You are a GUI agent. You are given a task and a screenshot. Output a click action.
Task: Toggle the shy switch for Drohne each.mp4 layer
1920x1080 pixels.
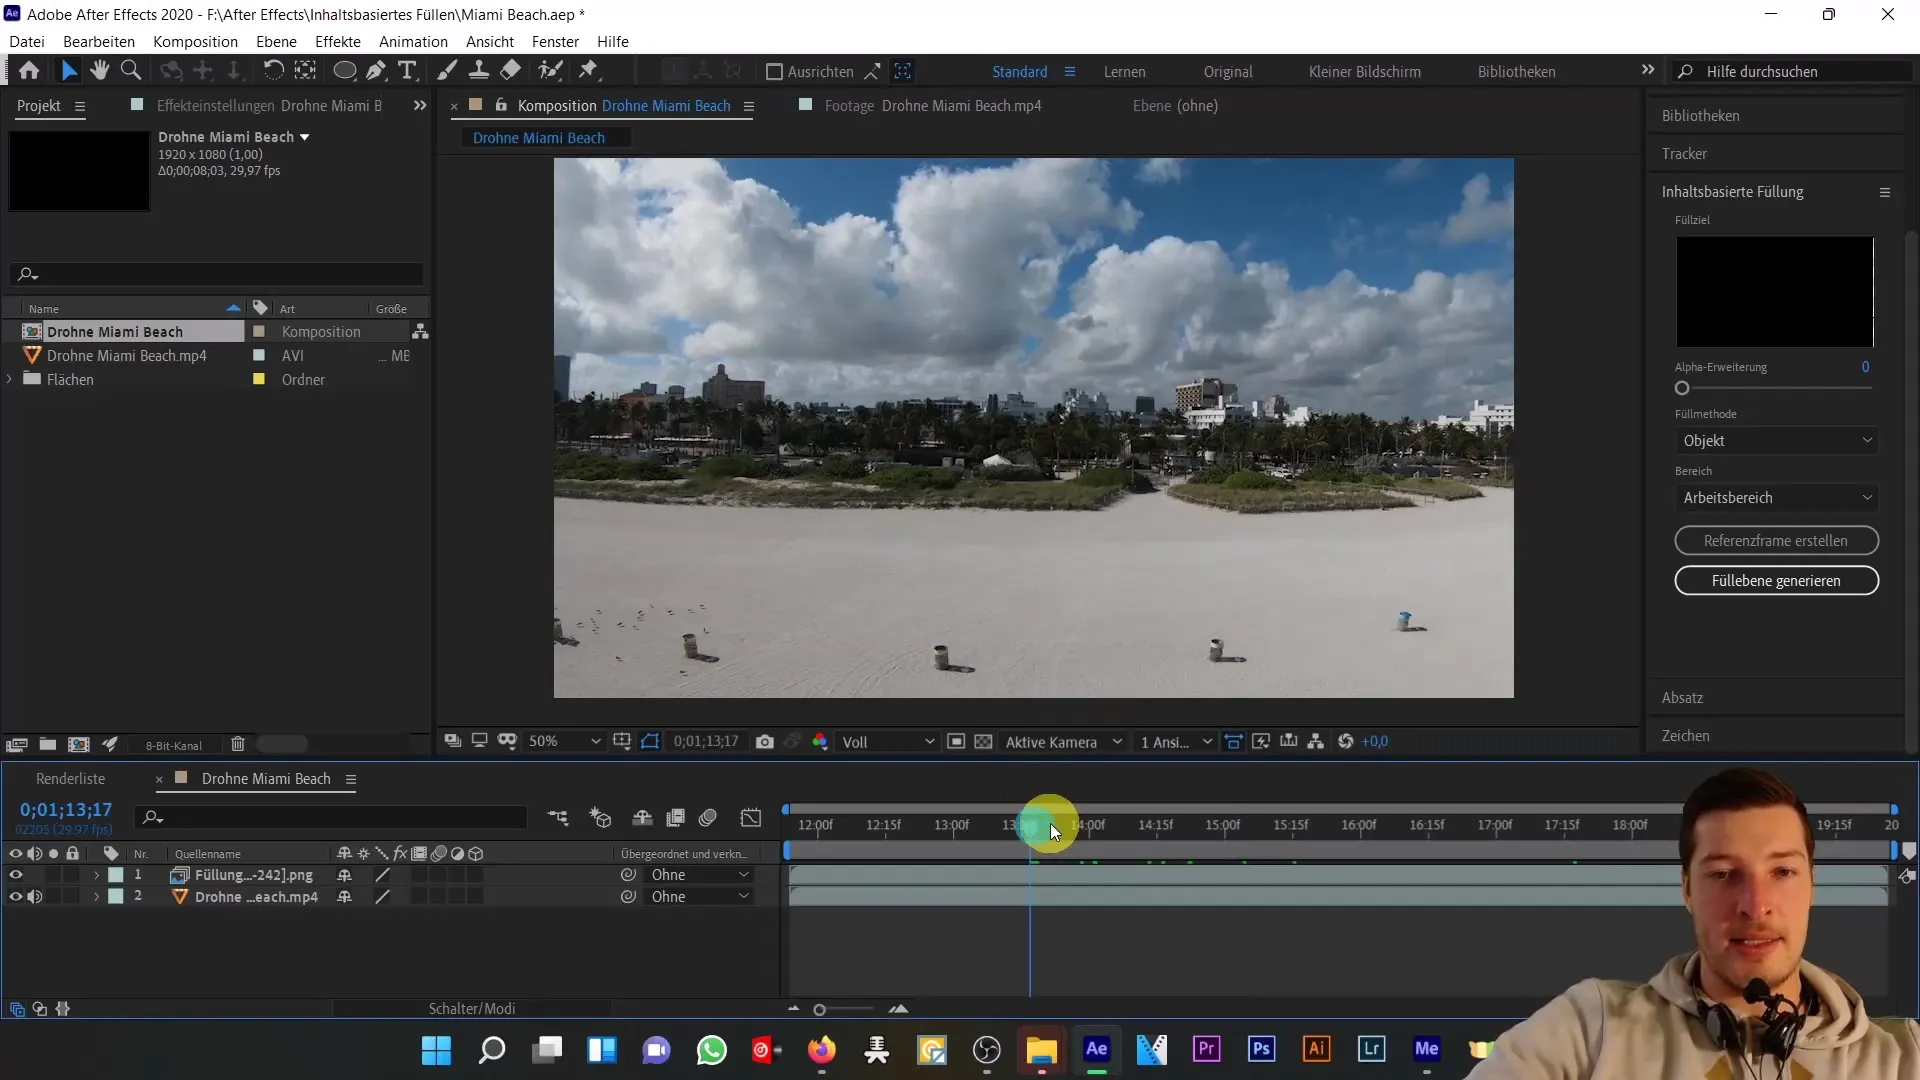(x=344, y=897)
